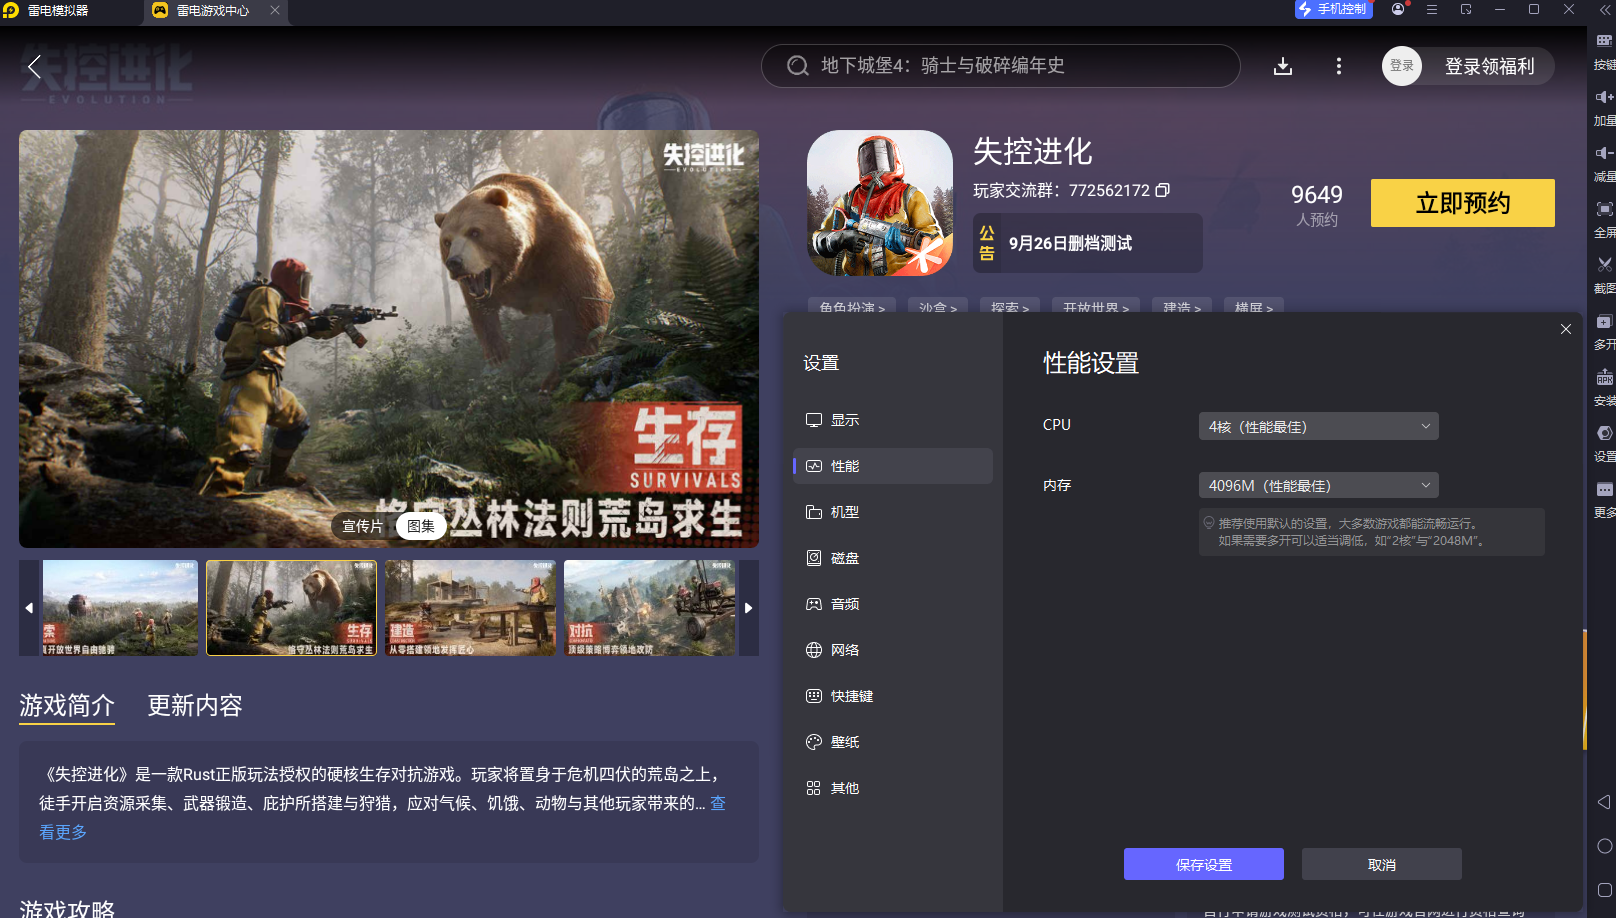This screenshot has width=1616, height=918.
Task: Open 快捷键 shortcut settings
Action: pos(893,696)
